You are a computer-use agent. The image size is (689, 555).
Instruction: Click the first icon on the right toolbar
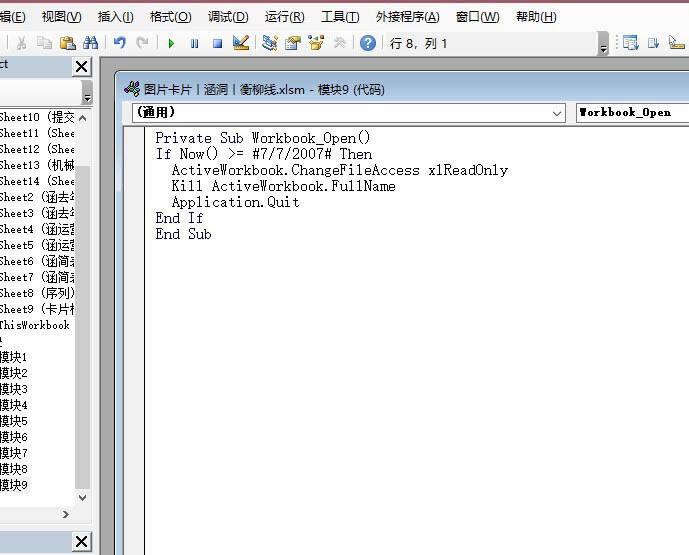[x=631, y=43]
